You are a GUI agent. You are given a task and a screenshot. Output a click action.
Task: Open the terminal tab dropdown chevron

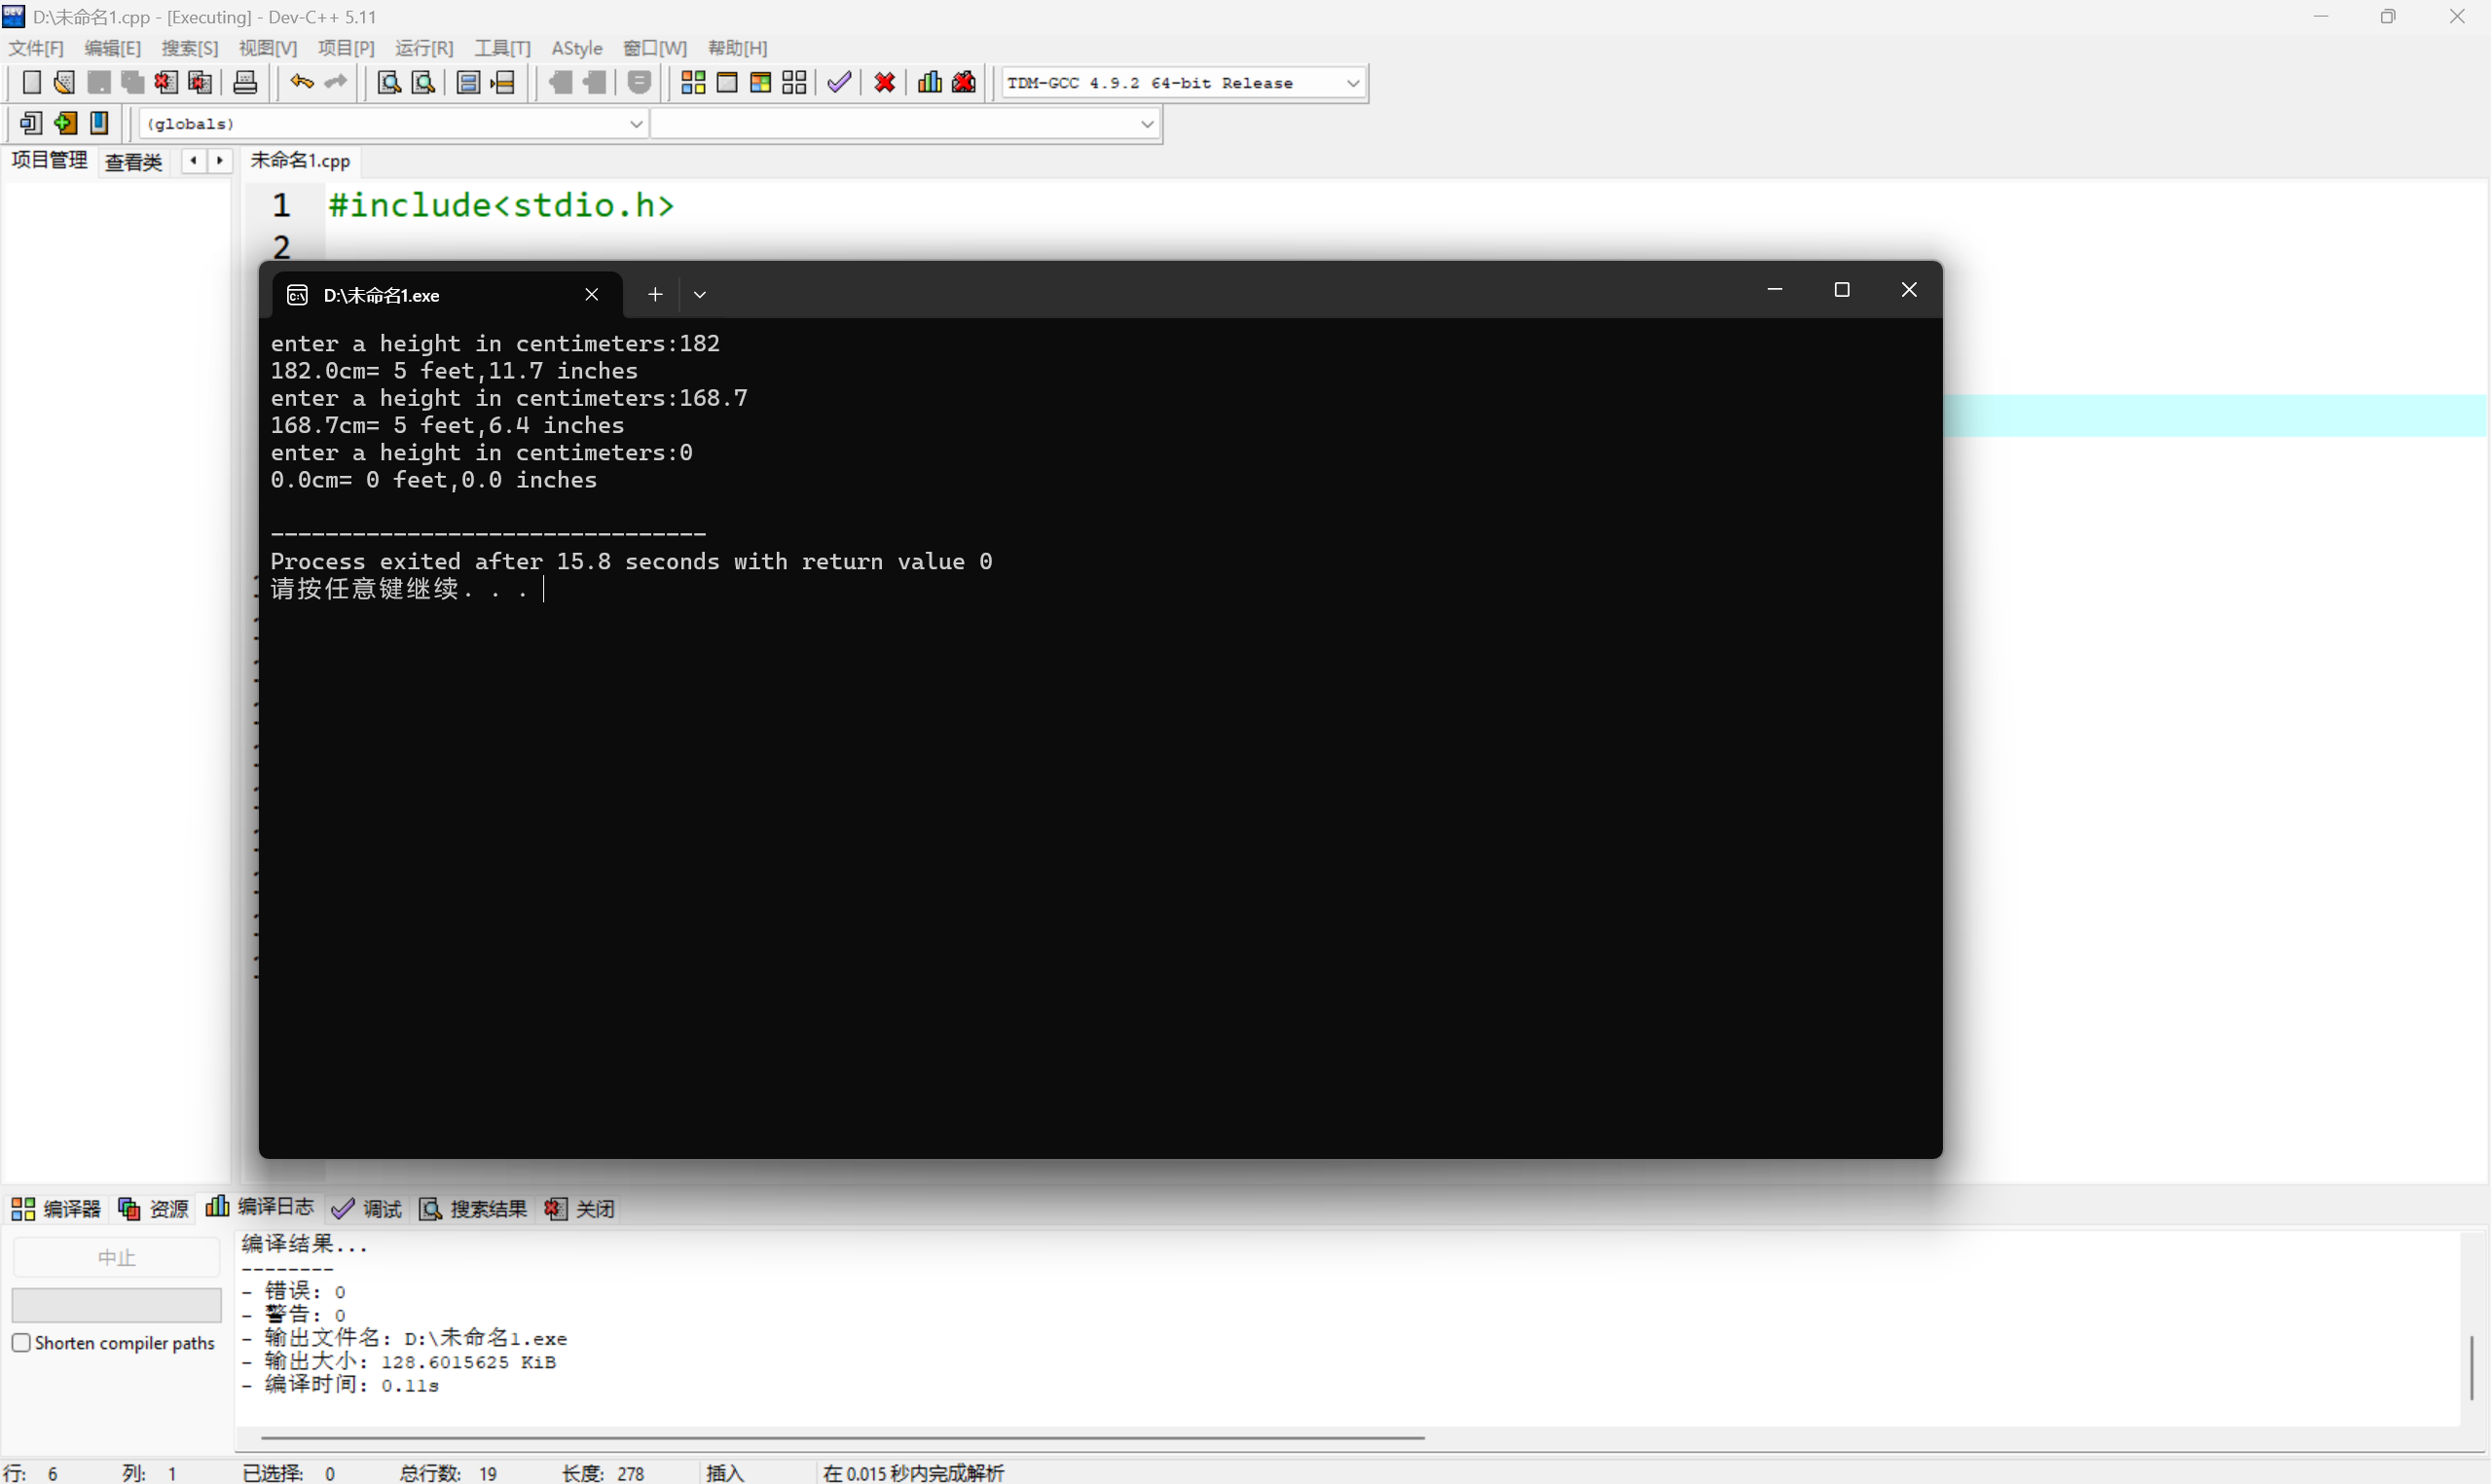point(700,295)
